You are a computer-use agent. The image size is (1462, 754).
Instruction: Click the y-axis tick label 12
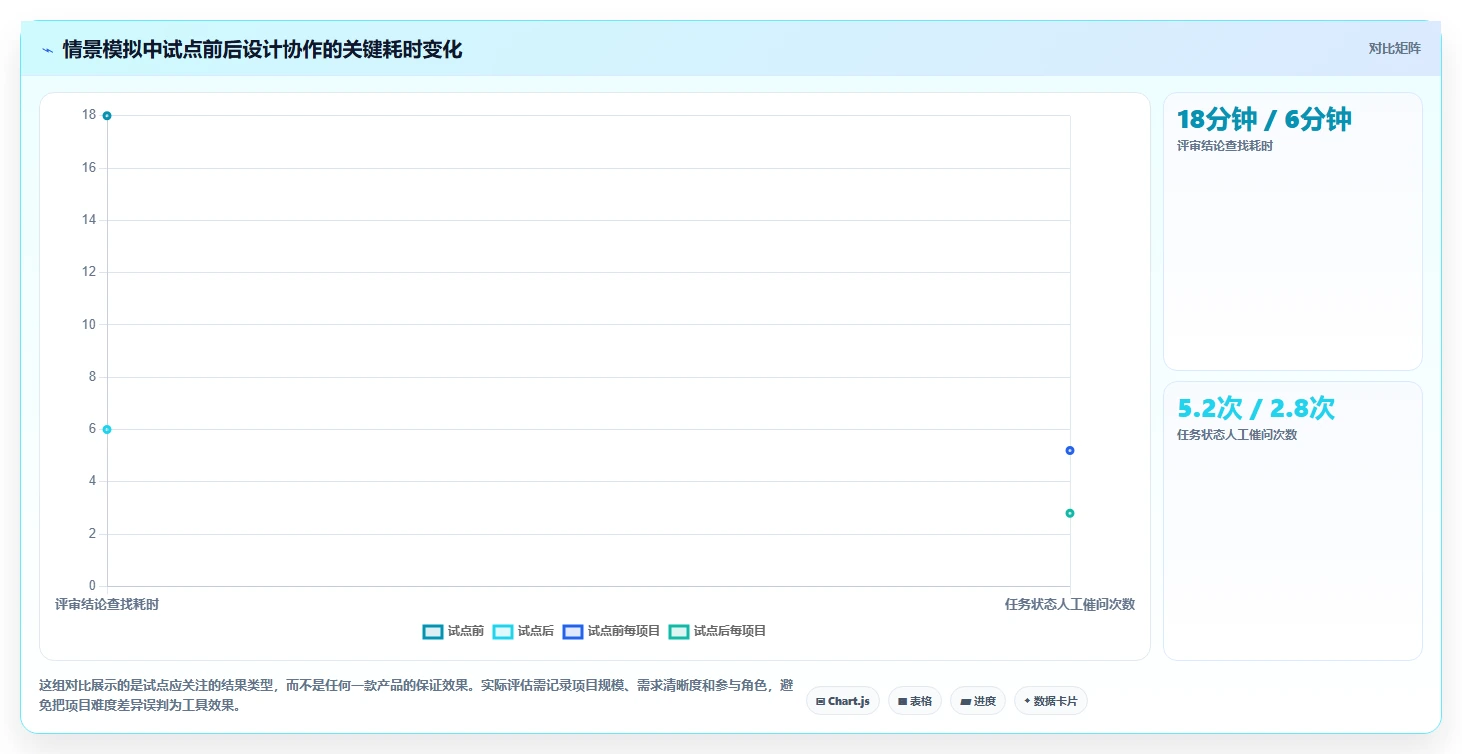coord(89,272)
